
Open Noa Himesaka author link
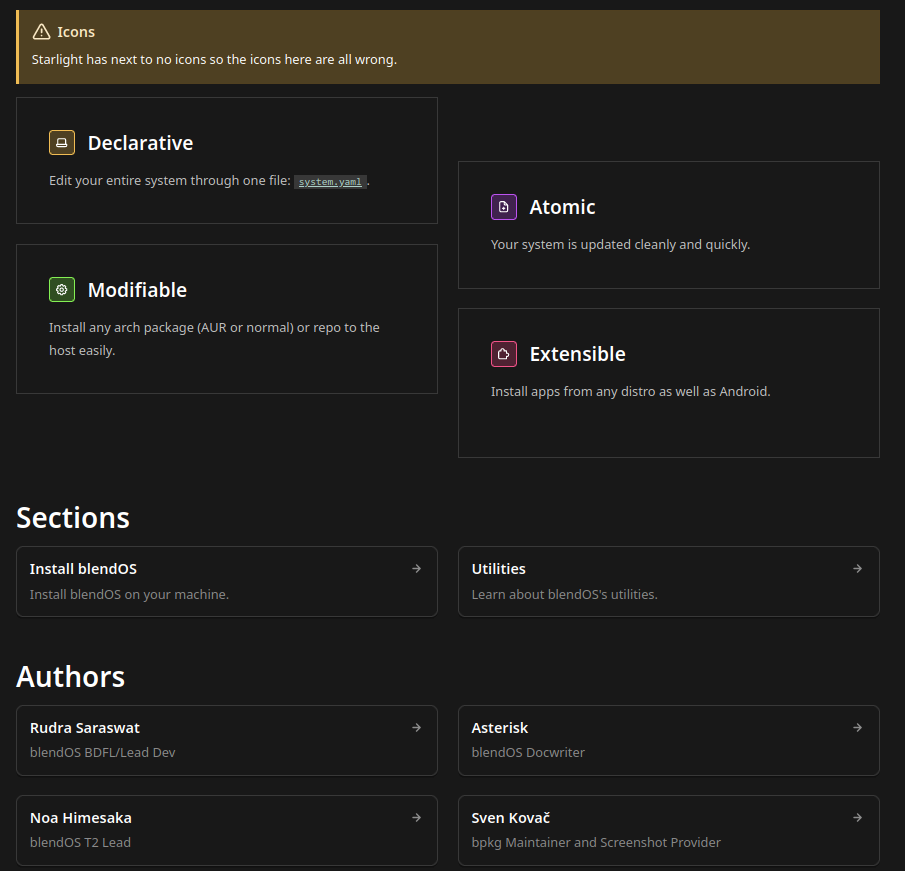click(81, 818)
